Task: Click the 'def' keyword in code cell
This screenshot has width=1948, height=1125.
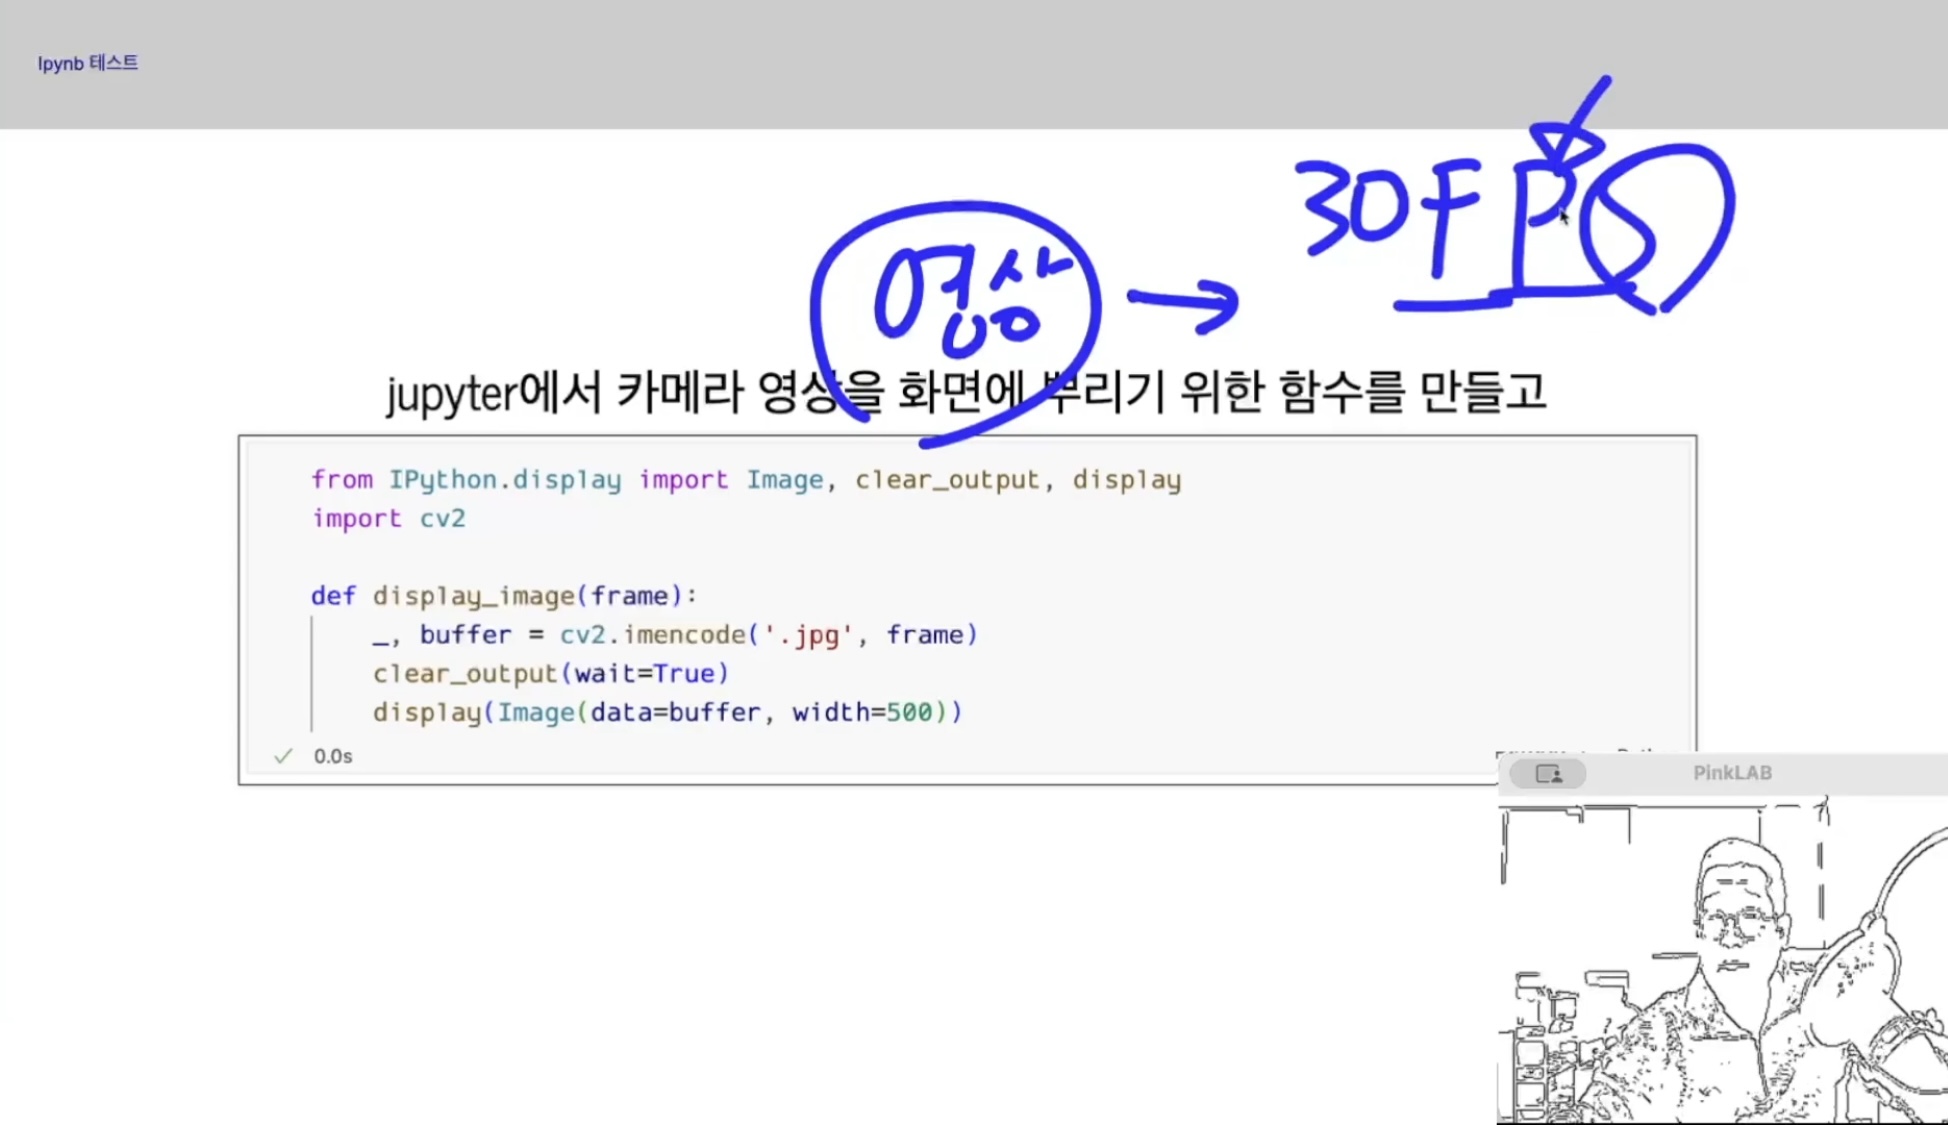Action: pyautogui.click(x=332, y=596)
